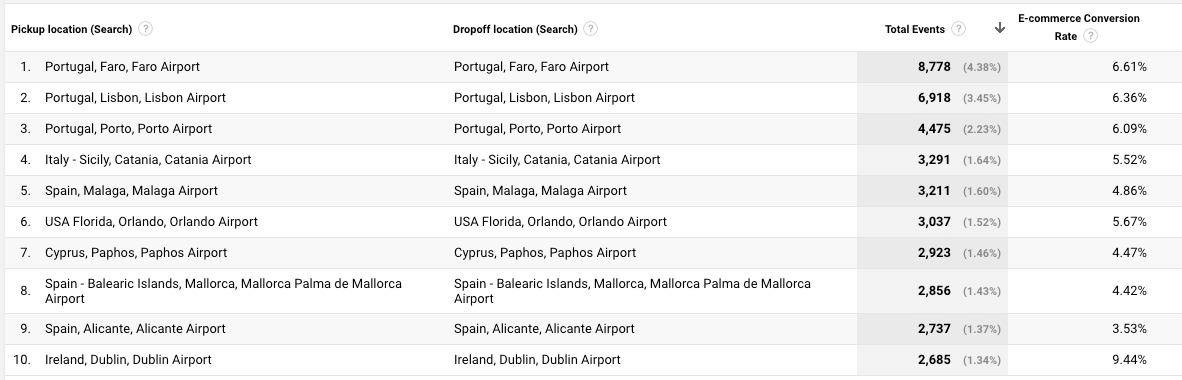This screenshot has width=1182, height=380.
Task: Toggle sort direction arrow on Total Events
Action: click(x=1000, y=29)
